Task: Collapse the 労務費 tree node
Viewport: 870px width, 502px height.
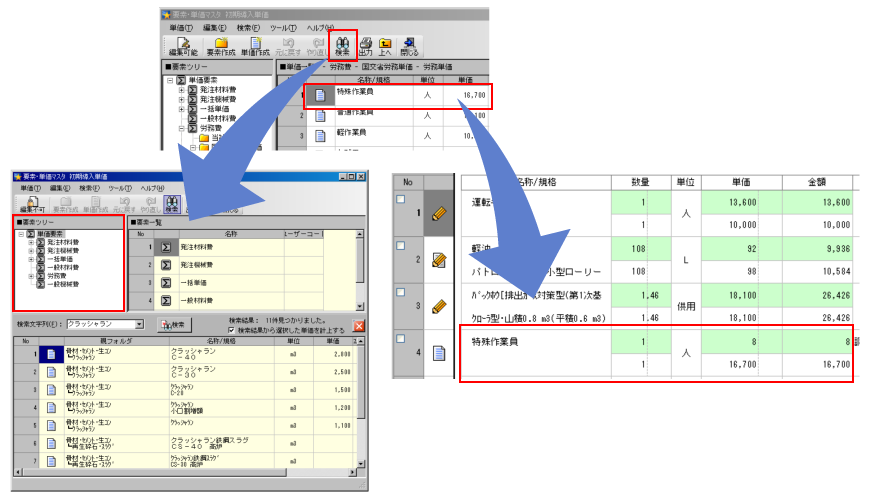Action: pos(182,128)
